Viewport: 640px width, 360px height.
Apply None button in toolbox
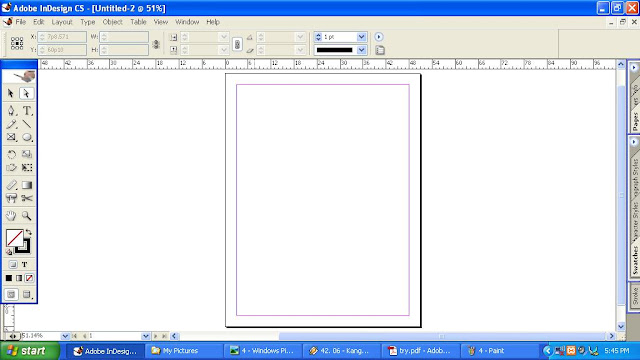[29, 278]
